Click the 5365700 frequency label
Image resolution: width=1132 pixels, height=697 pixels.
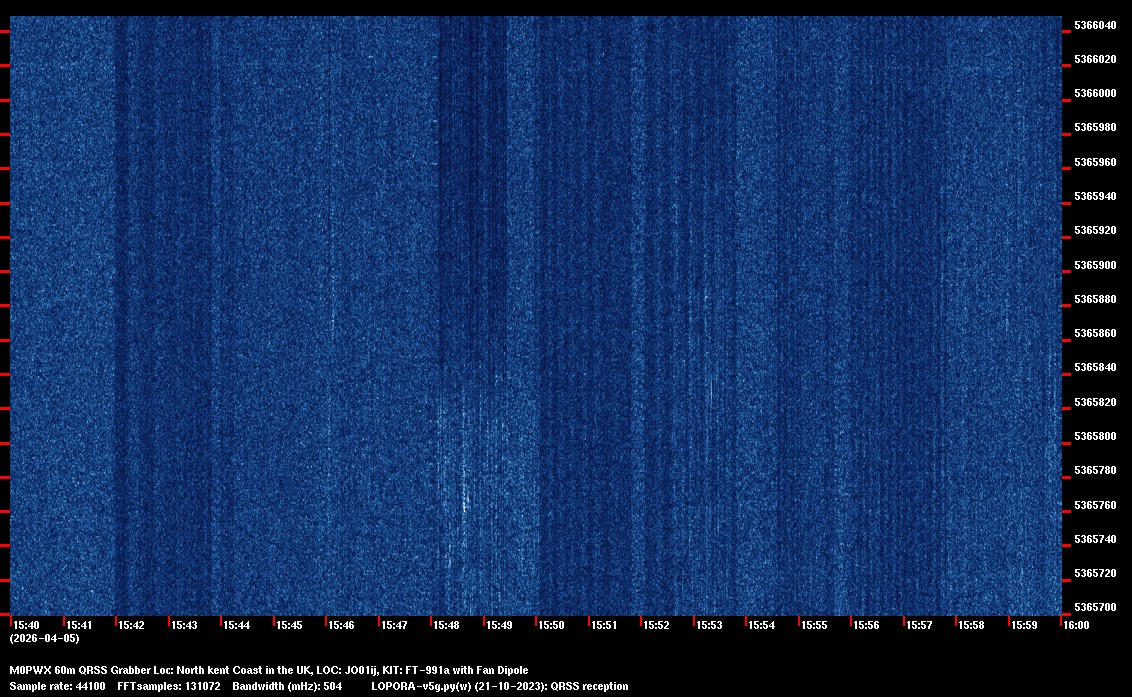(x=1095, y=608)
